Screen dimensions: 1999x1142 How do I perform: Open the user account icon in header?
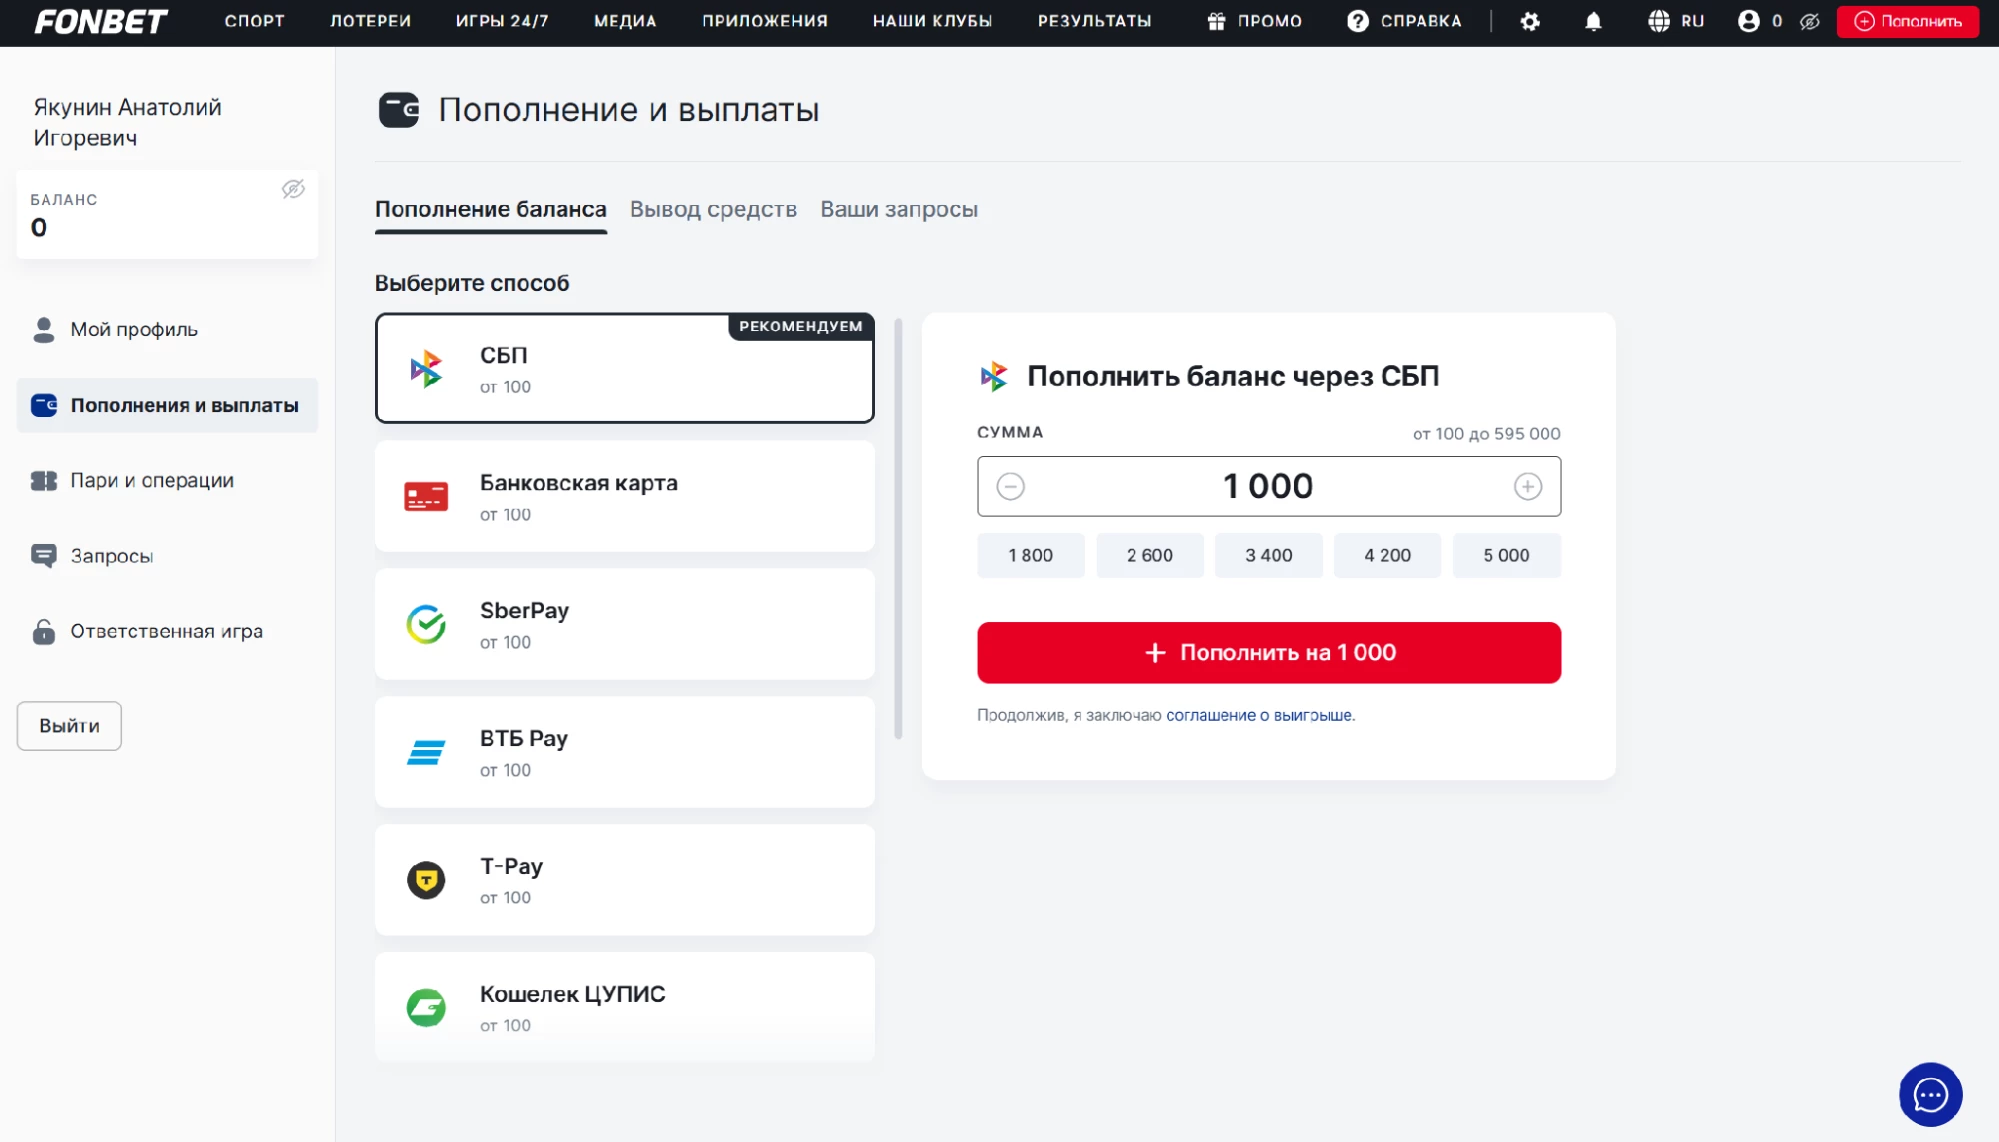(1748, 21)
